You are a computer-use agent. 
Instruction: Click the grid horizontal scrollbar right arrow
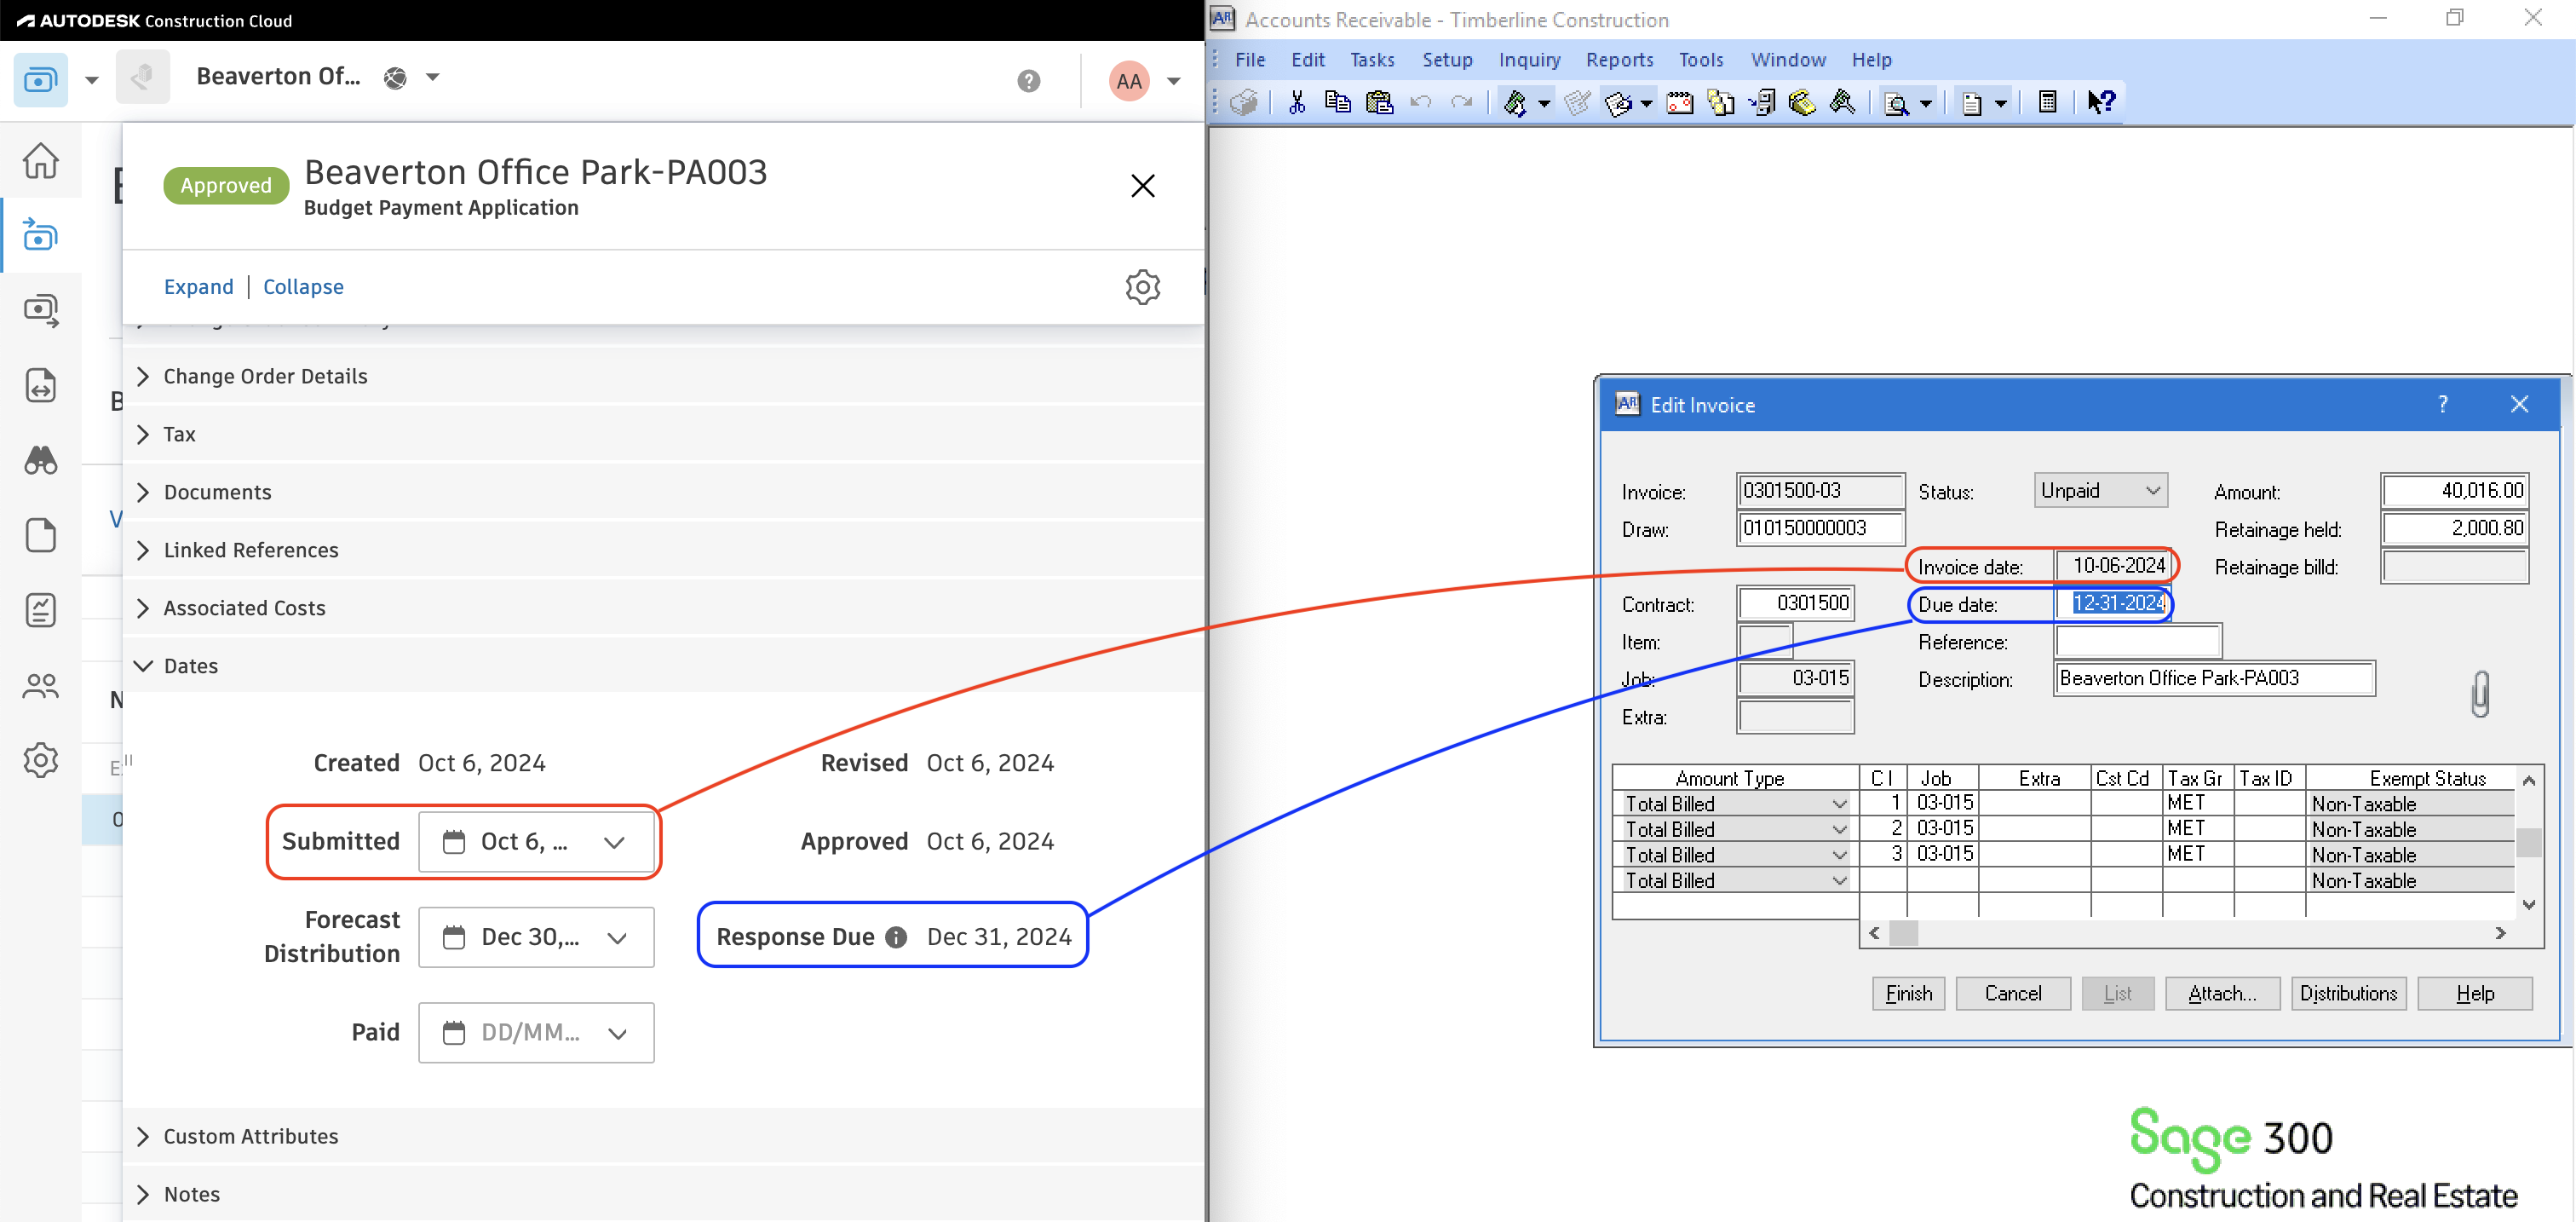click(x=2500, y=933)
